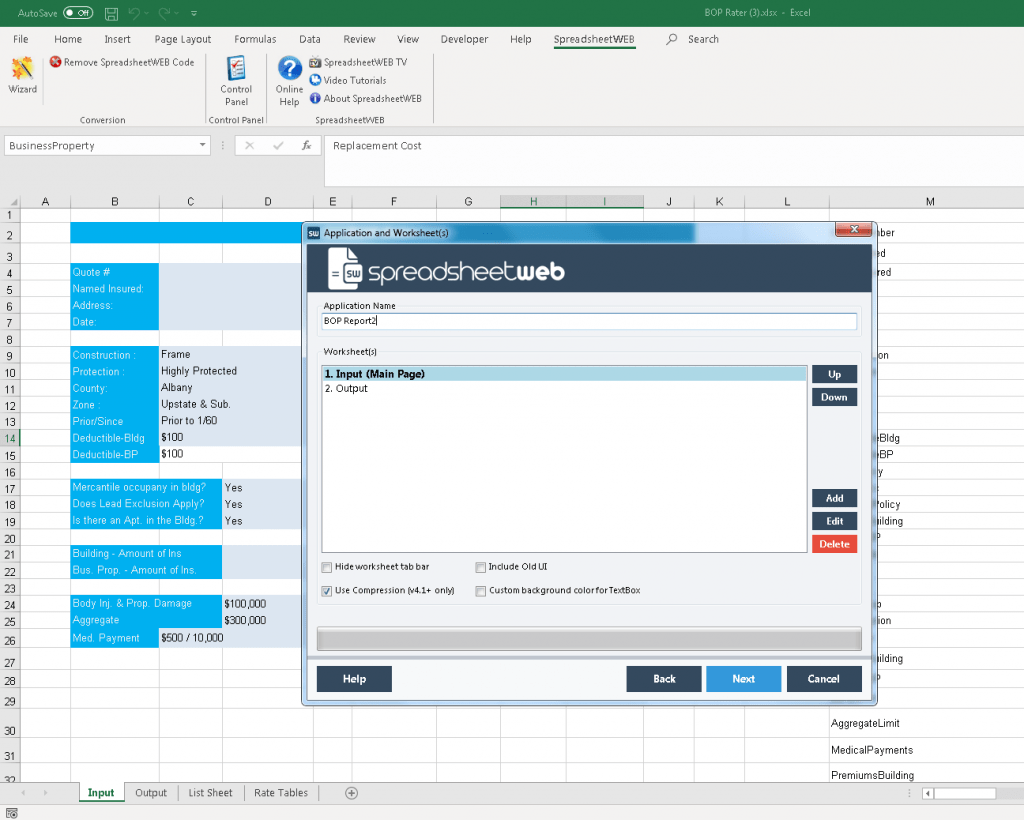Click the formula bar cancel X
The height and width of the screenshot is (820, 1024).
pos(249,146)
